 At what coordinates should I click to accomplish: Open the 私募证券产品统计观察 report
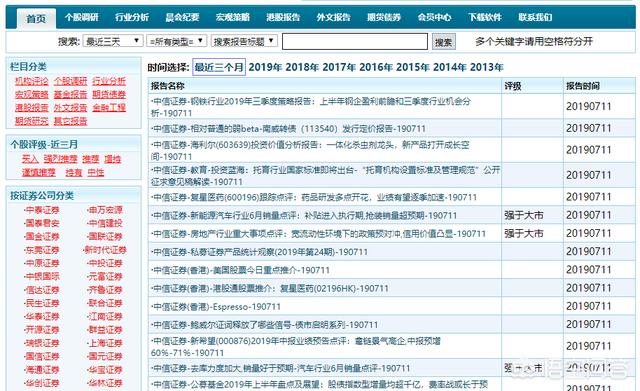pyautogui.click(x=259, y=252)
